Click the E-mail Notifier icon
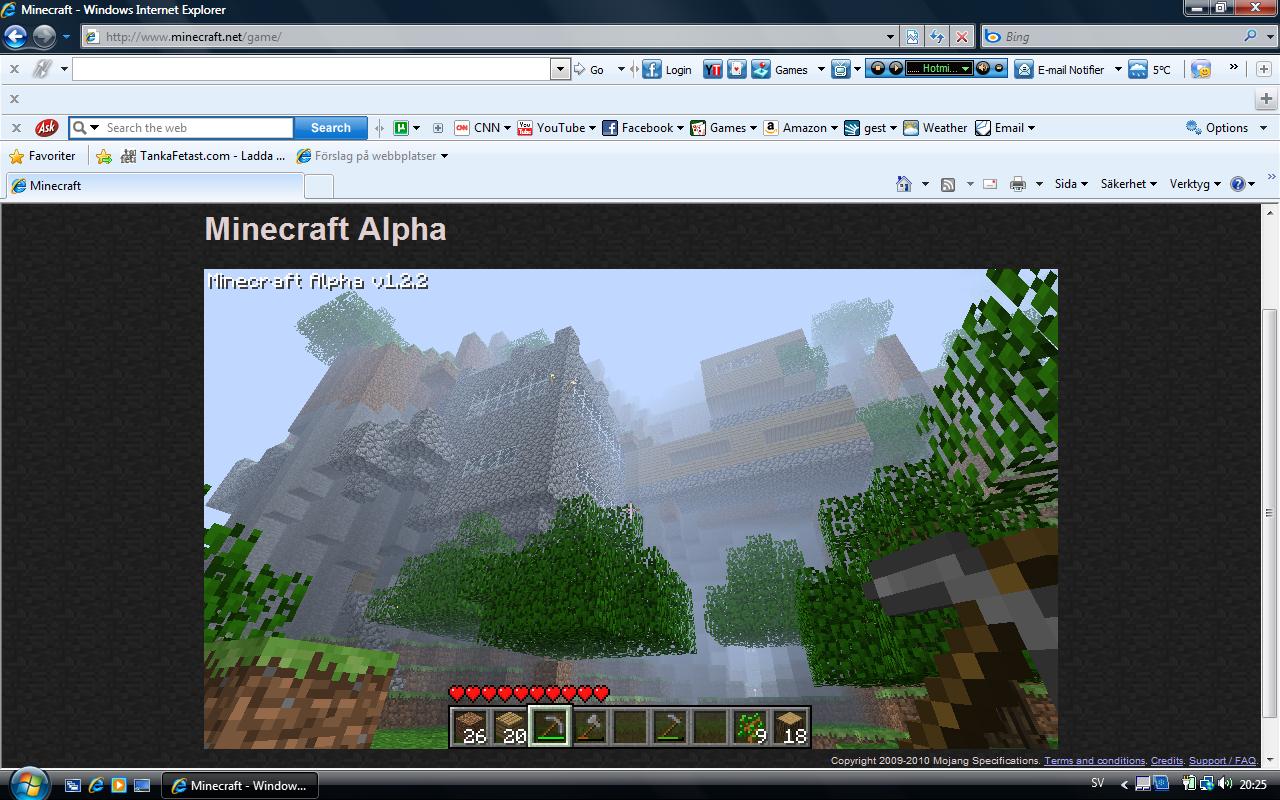The width and height of the screenshot is (1280, 800). pos(1024,69)
